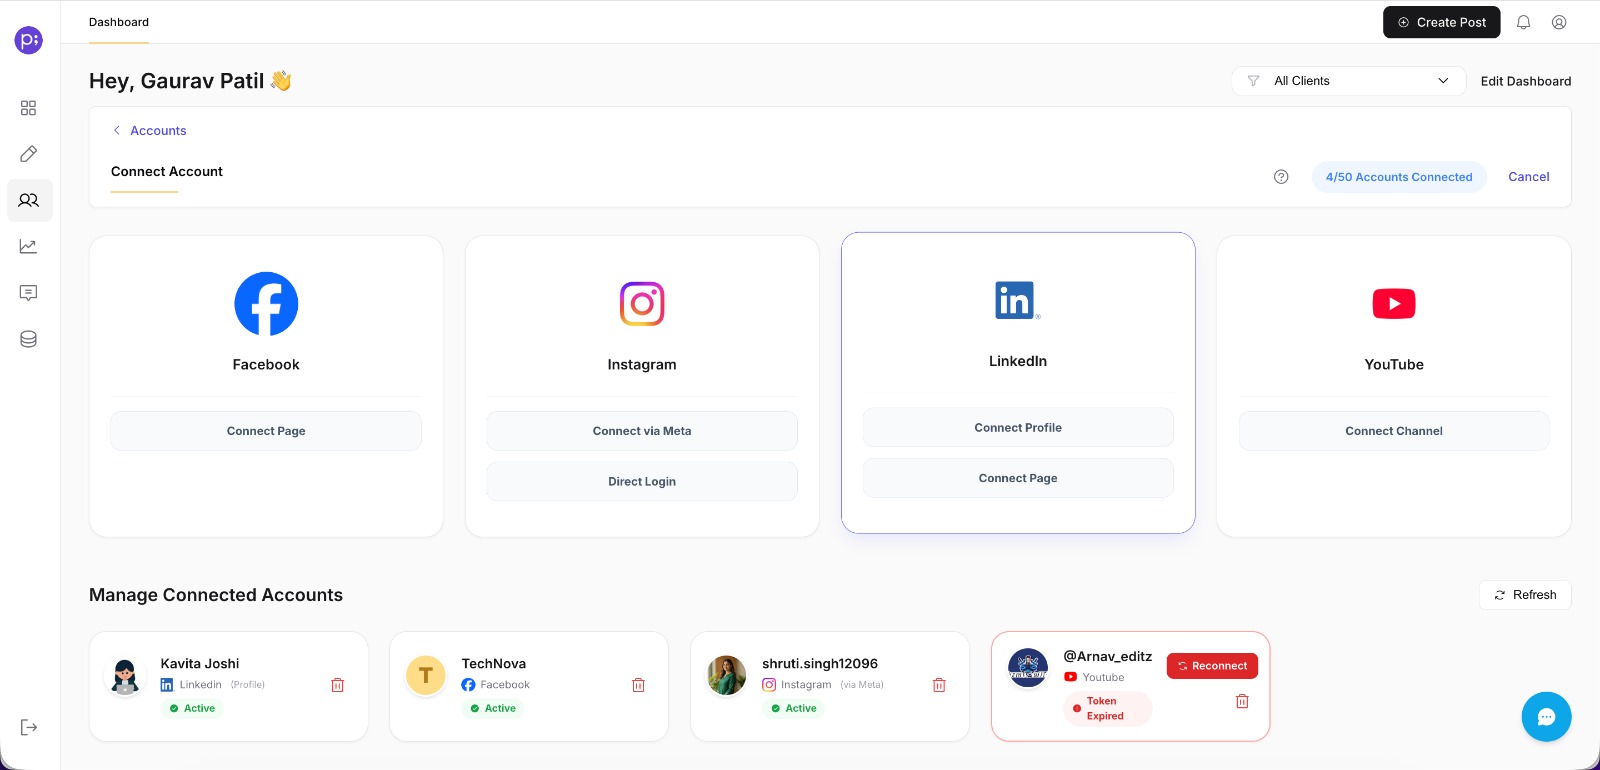The image size is (1600, 770).
Task: Click the Manage Connected Accounts heading
Action: click(x=216, y=595)
